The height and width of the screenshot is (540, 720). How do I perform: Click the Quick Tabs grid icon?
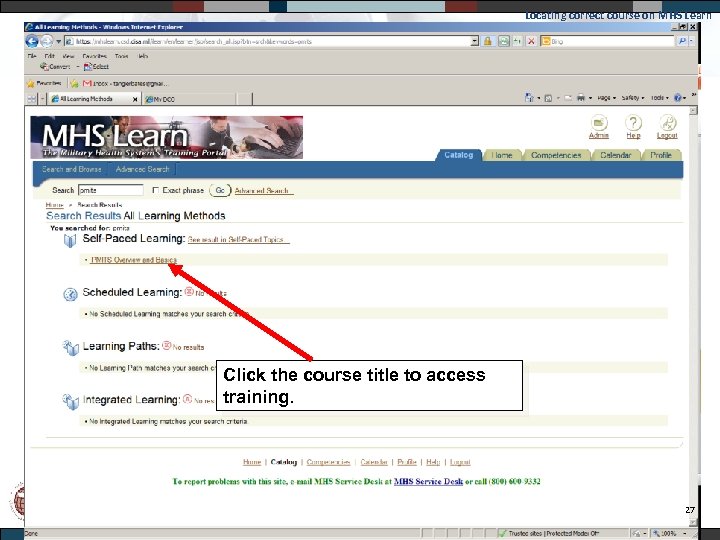coord(31,99)
